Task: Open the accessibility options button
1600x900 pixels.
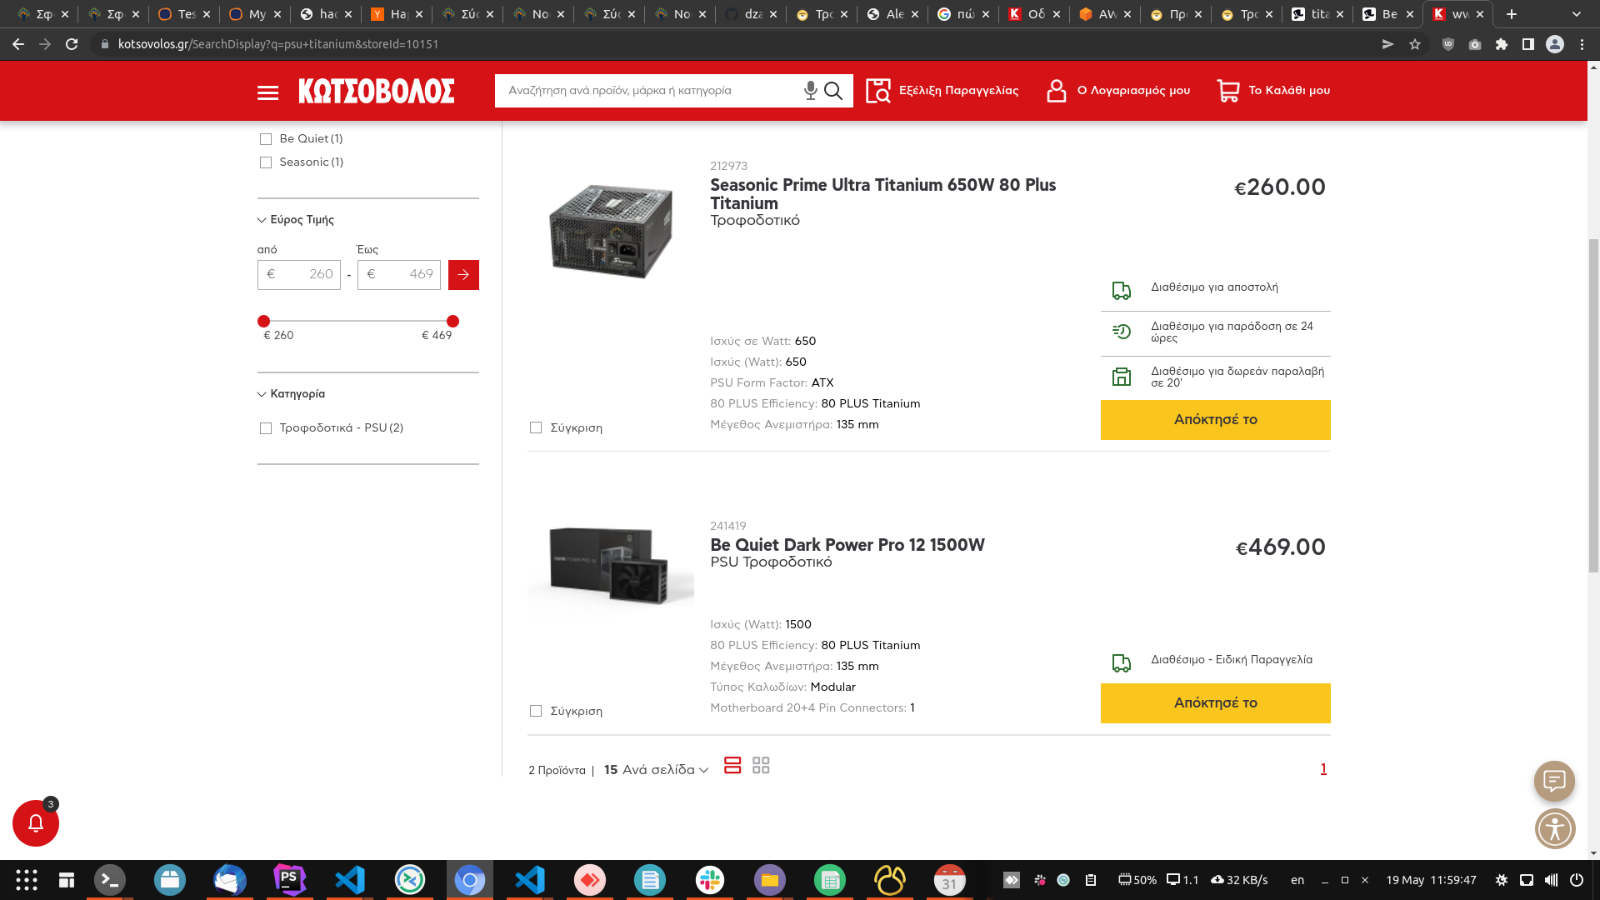Action: [1555, 829]
